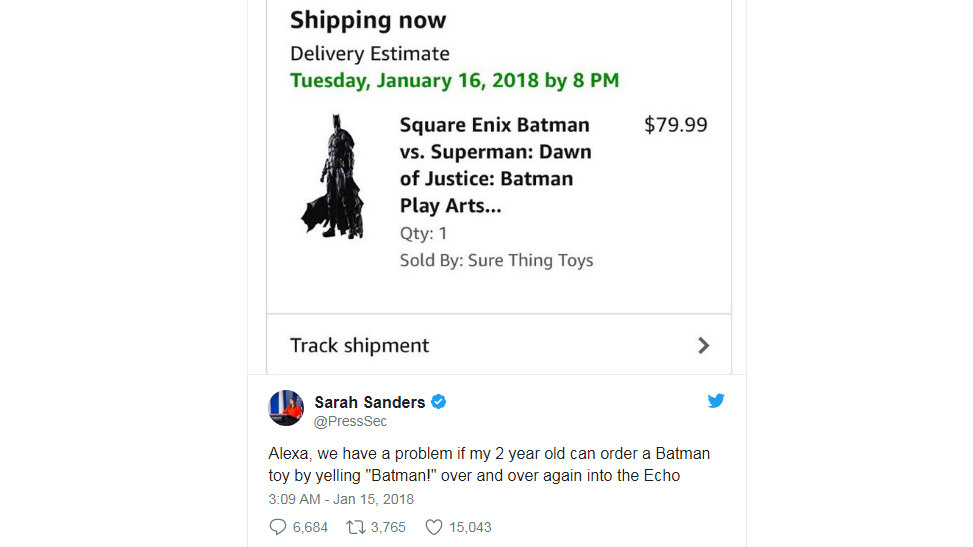Viewport: 973px width, 547px height.
Task: Click the retweet arrows icon
Action: tap(354, 527)
